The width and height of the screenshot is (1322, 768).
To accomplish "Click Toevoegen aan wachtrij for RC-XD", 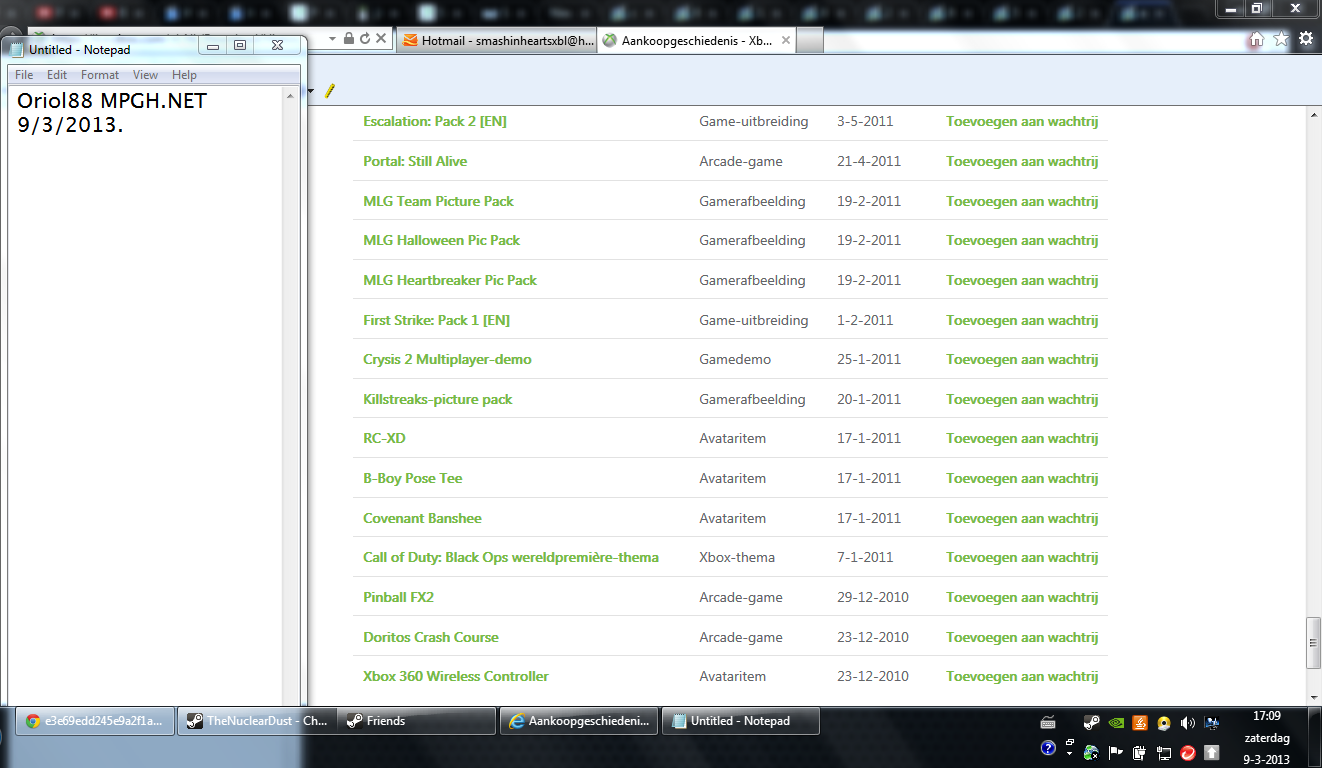I will (1022, 438).
